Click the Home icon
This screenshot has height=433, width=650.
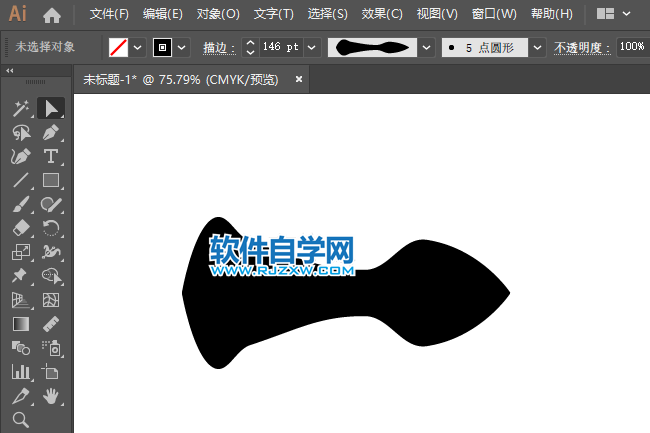click(x=52, y=15)
